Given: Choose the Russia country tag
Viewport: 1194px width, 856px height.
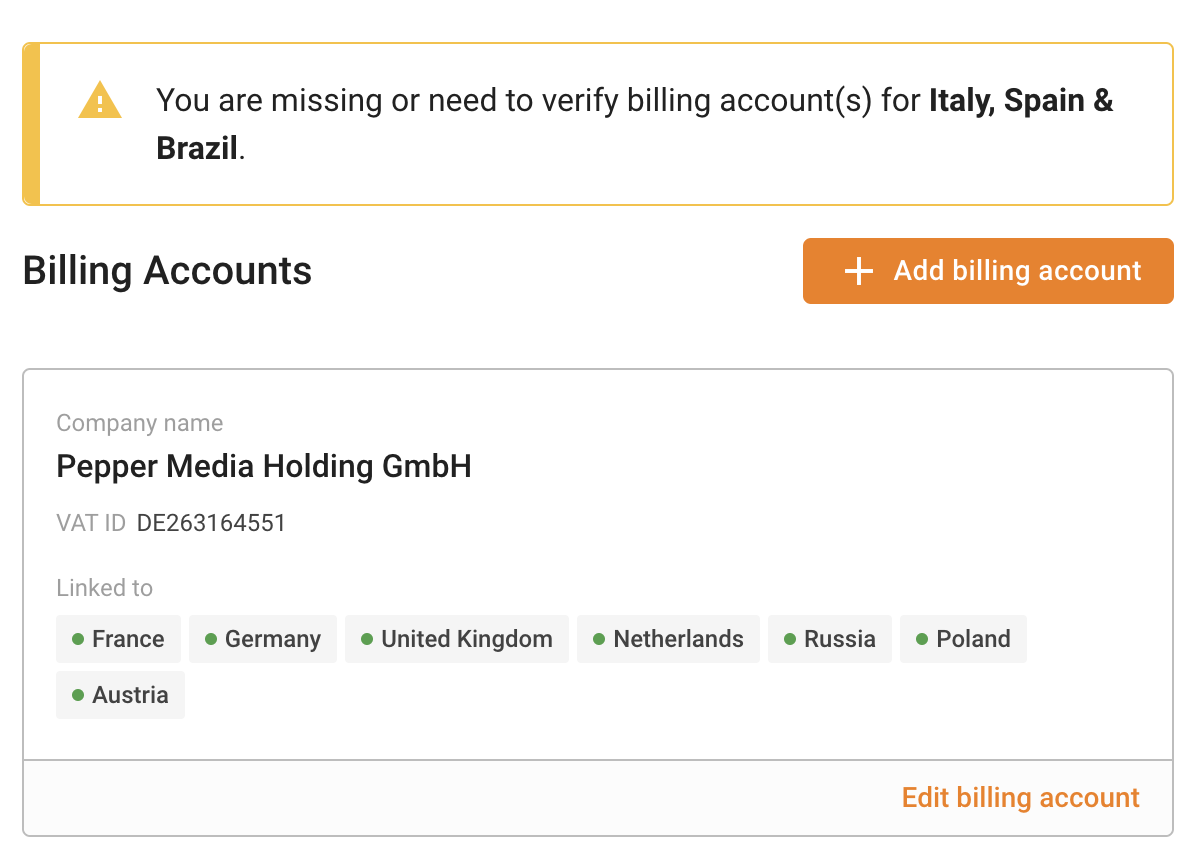Looking at the screenshot, I should [x=830, y=639].
